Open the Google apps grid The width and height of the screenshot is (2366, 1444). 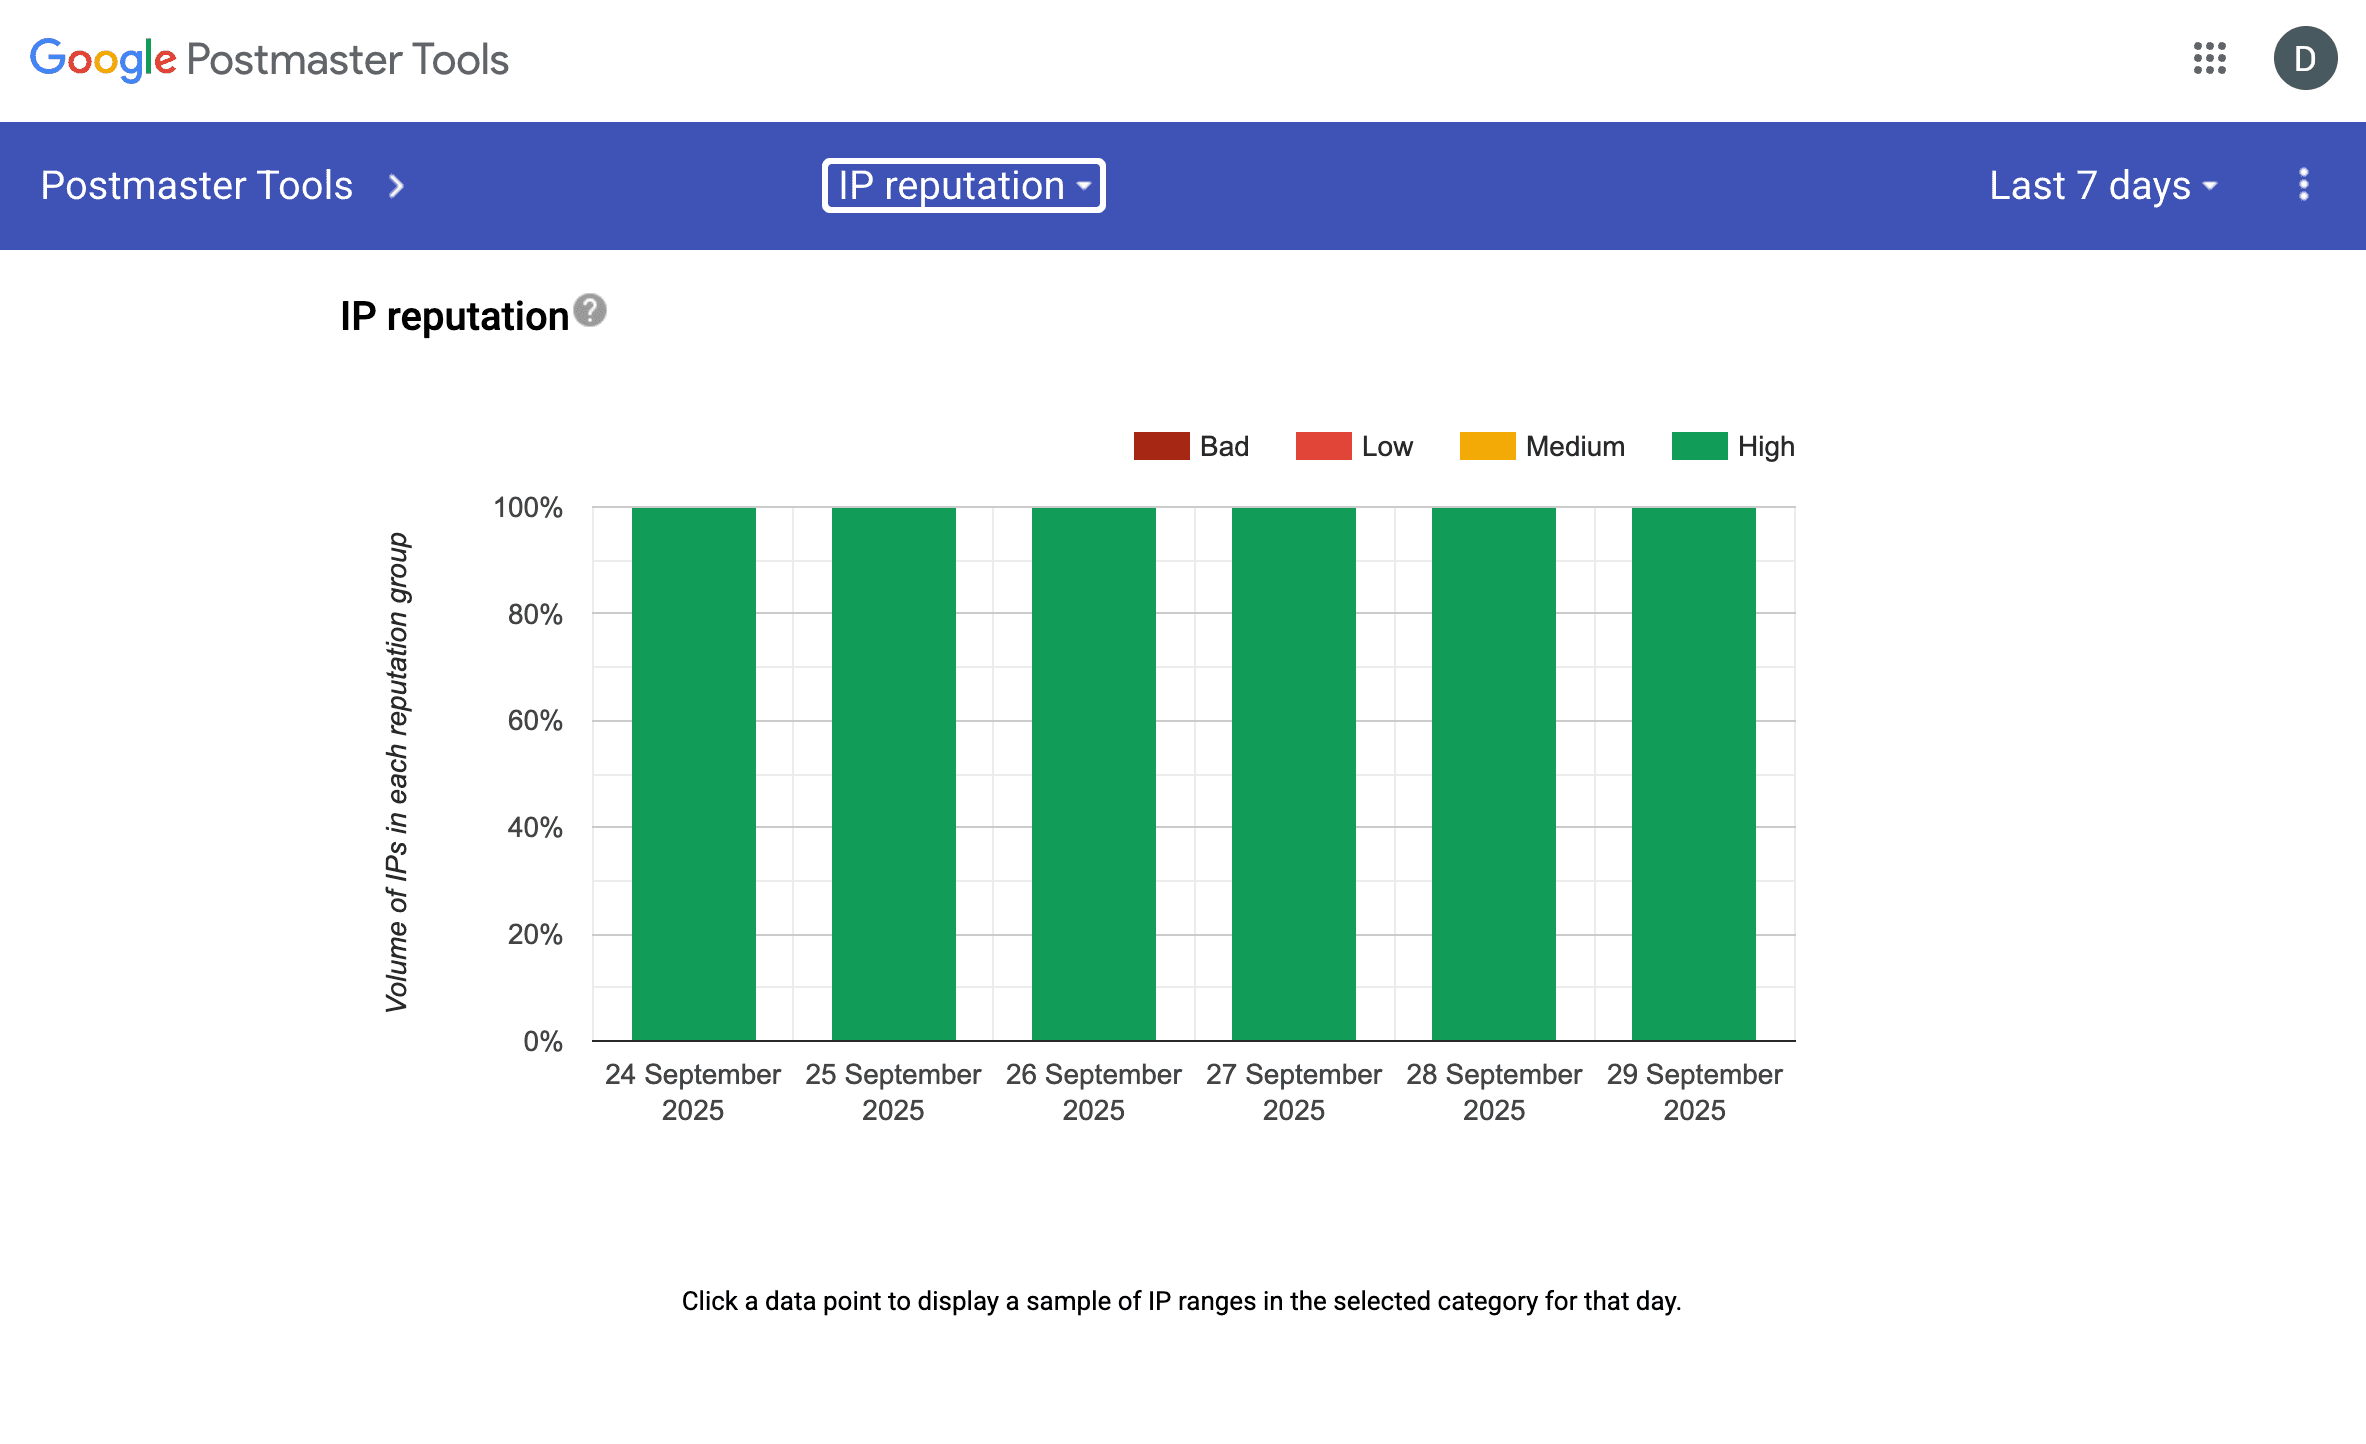click(2209, 58)
